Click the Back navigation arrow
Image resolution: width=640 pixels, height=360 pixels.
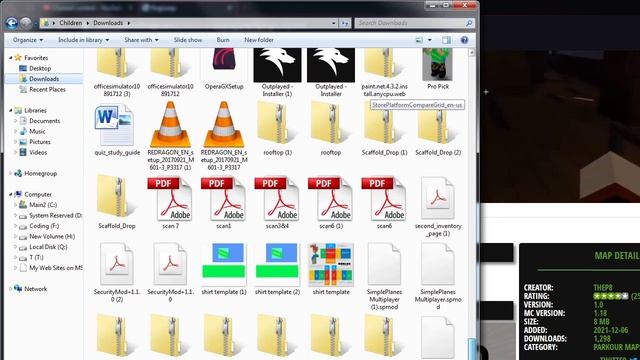pyautogui.click(x=11, y=23)
